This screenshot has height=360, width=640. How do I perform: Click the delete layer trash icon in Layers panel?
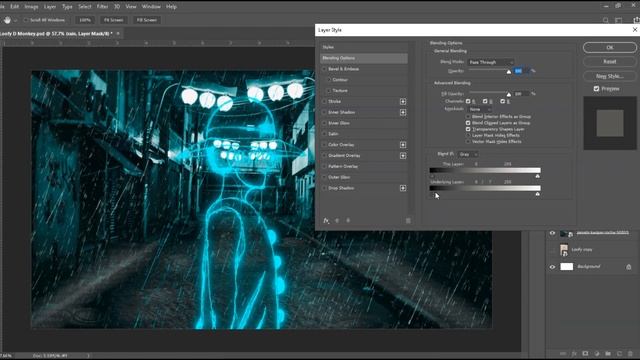(631, 353)
